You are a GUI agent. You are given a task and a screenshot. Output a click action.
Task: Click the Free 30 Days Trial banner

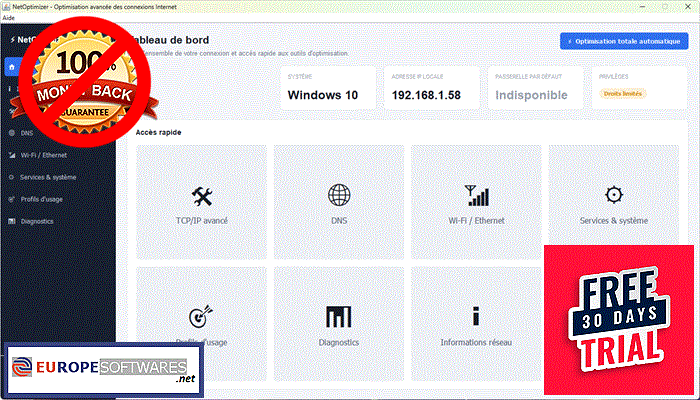(619, 320)
